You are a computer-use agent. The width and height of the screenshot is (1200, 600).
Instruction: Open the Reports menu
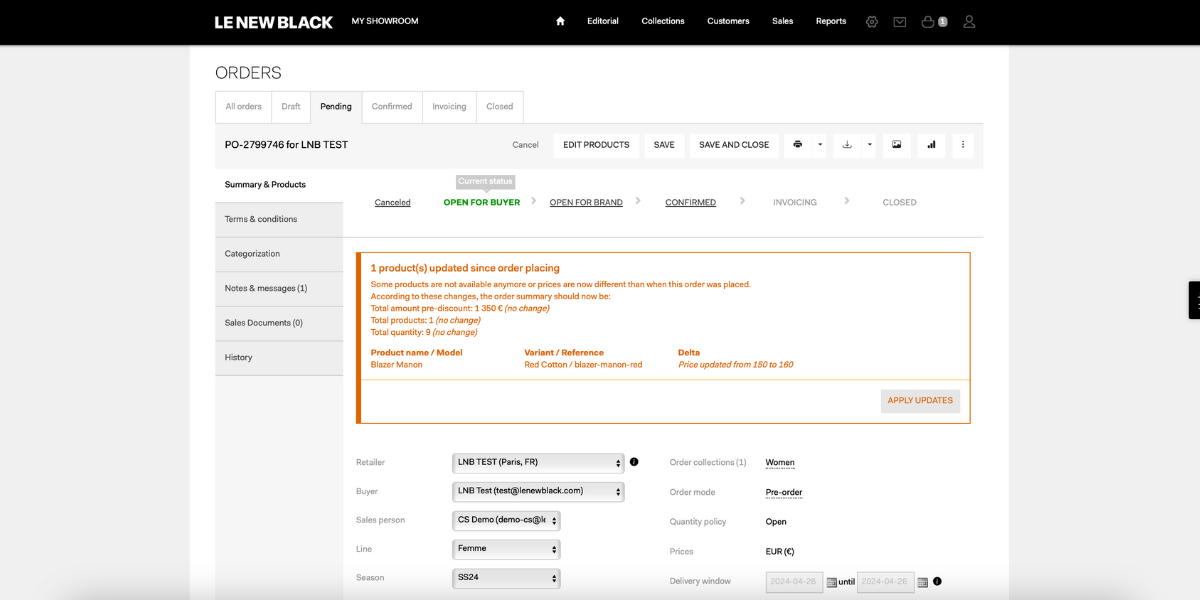831,21
